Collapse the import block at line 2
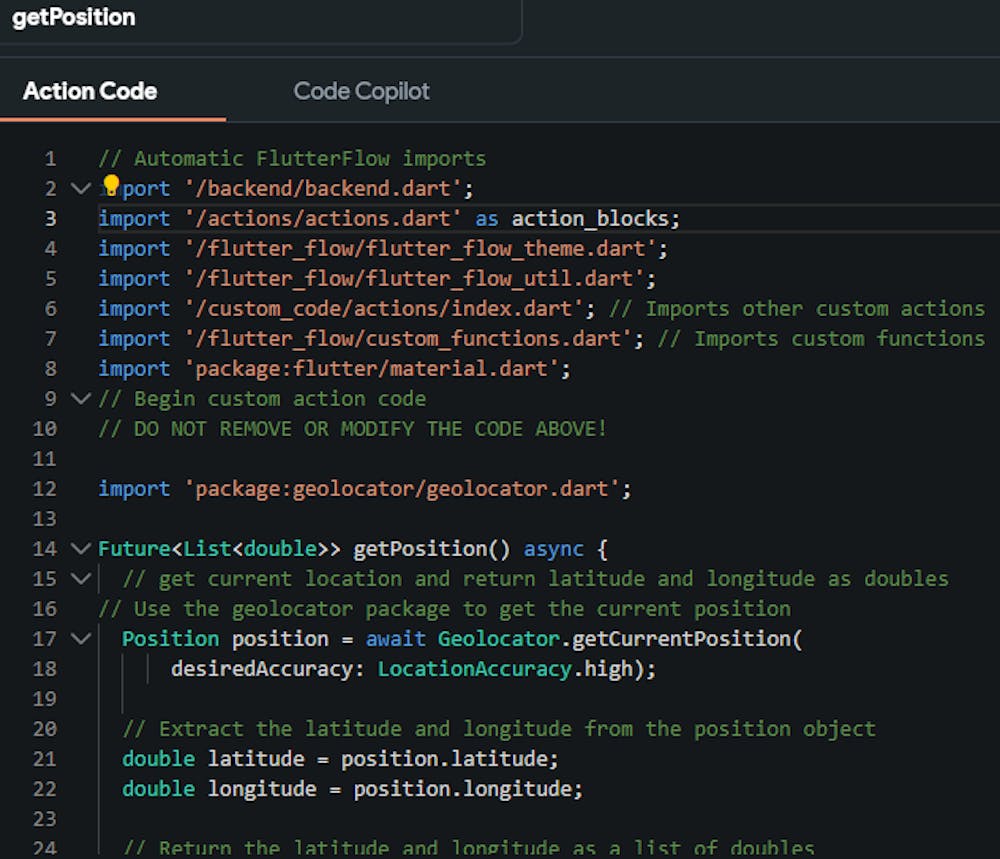1000x859 pixels. 80,188
